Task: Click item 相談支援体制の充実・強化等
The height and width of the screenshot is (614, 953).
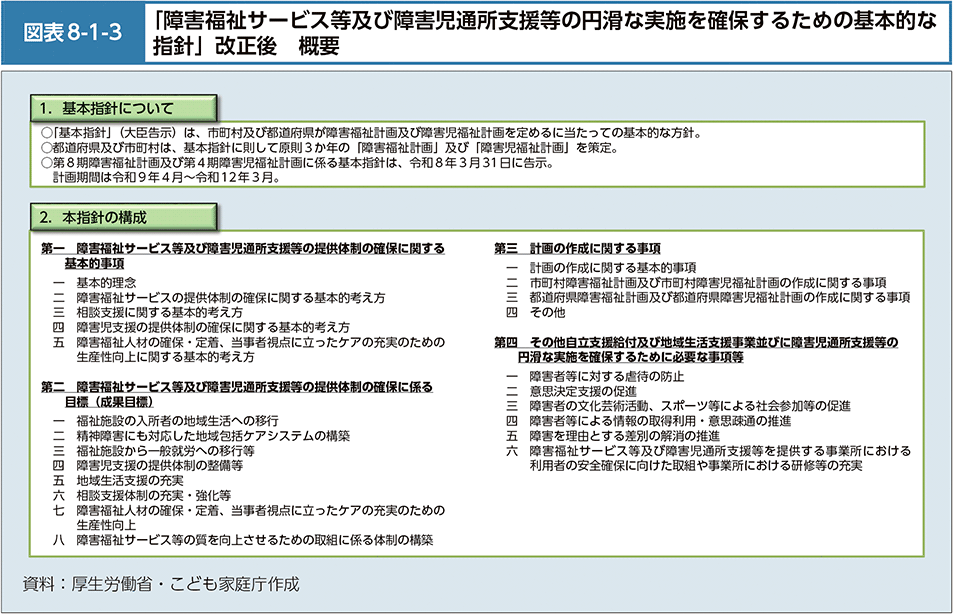Action: pos(153,495)
